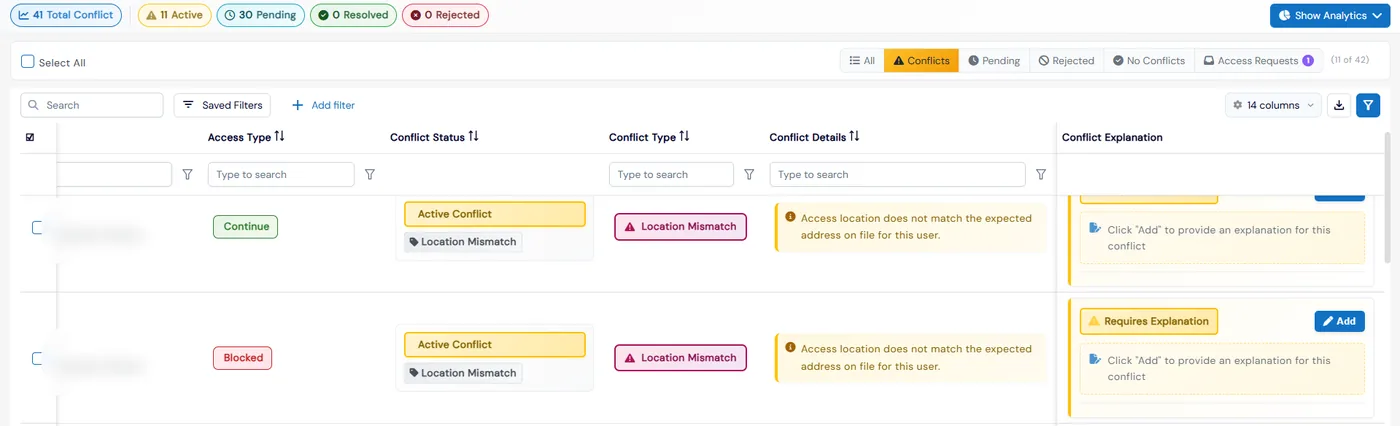Screen dimensions: 1400x426
Task: Click Location Mismatch type badge in Blocked row
Action: 680,358
